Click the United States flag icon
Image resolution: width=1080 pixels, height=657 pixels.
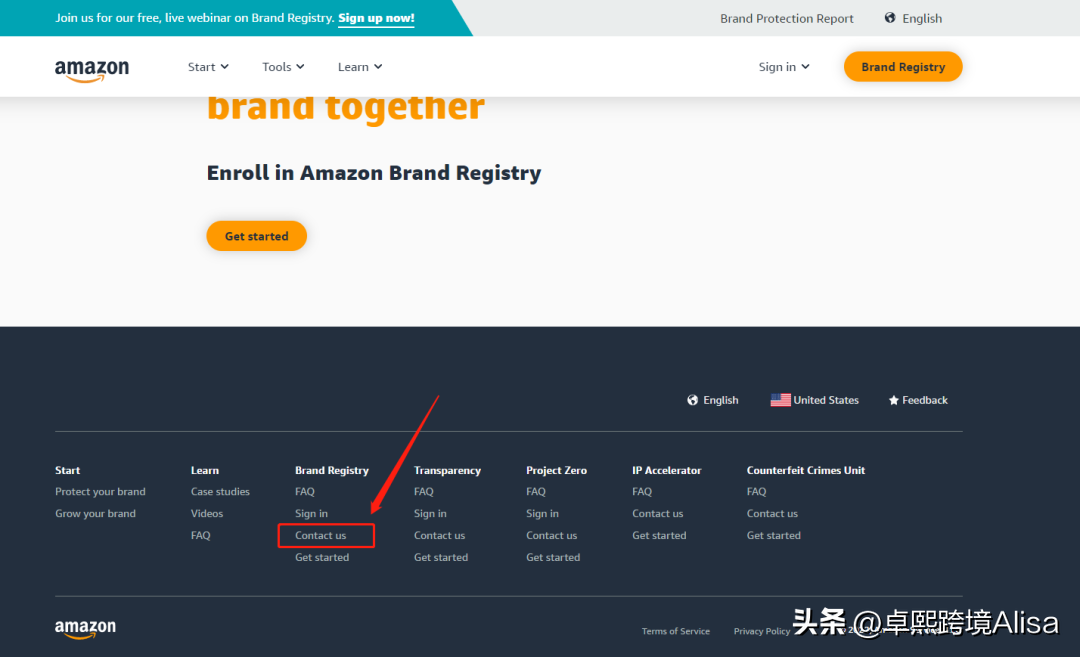tap(780, 400)
